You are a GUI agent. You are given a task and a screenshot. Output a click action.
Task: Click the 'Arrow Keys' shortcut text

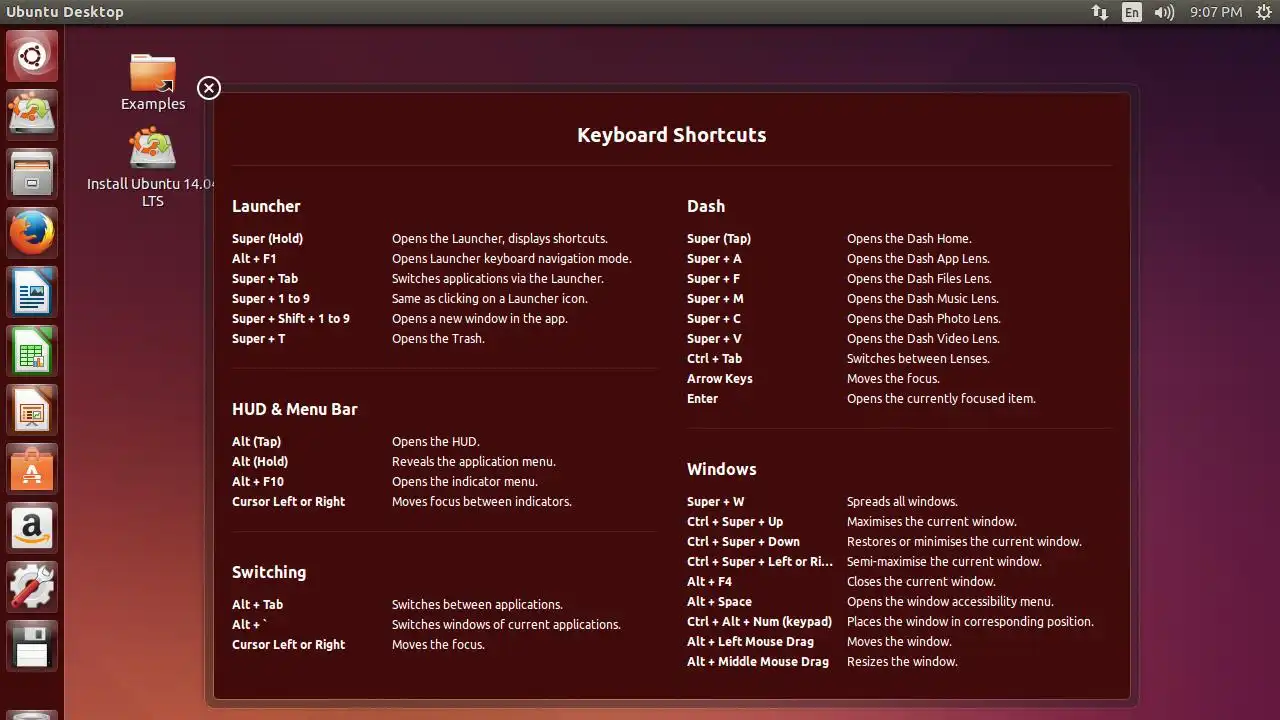pos(720,379)
